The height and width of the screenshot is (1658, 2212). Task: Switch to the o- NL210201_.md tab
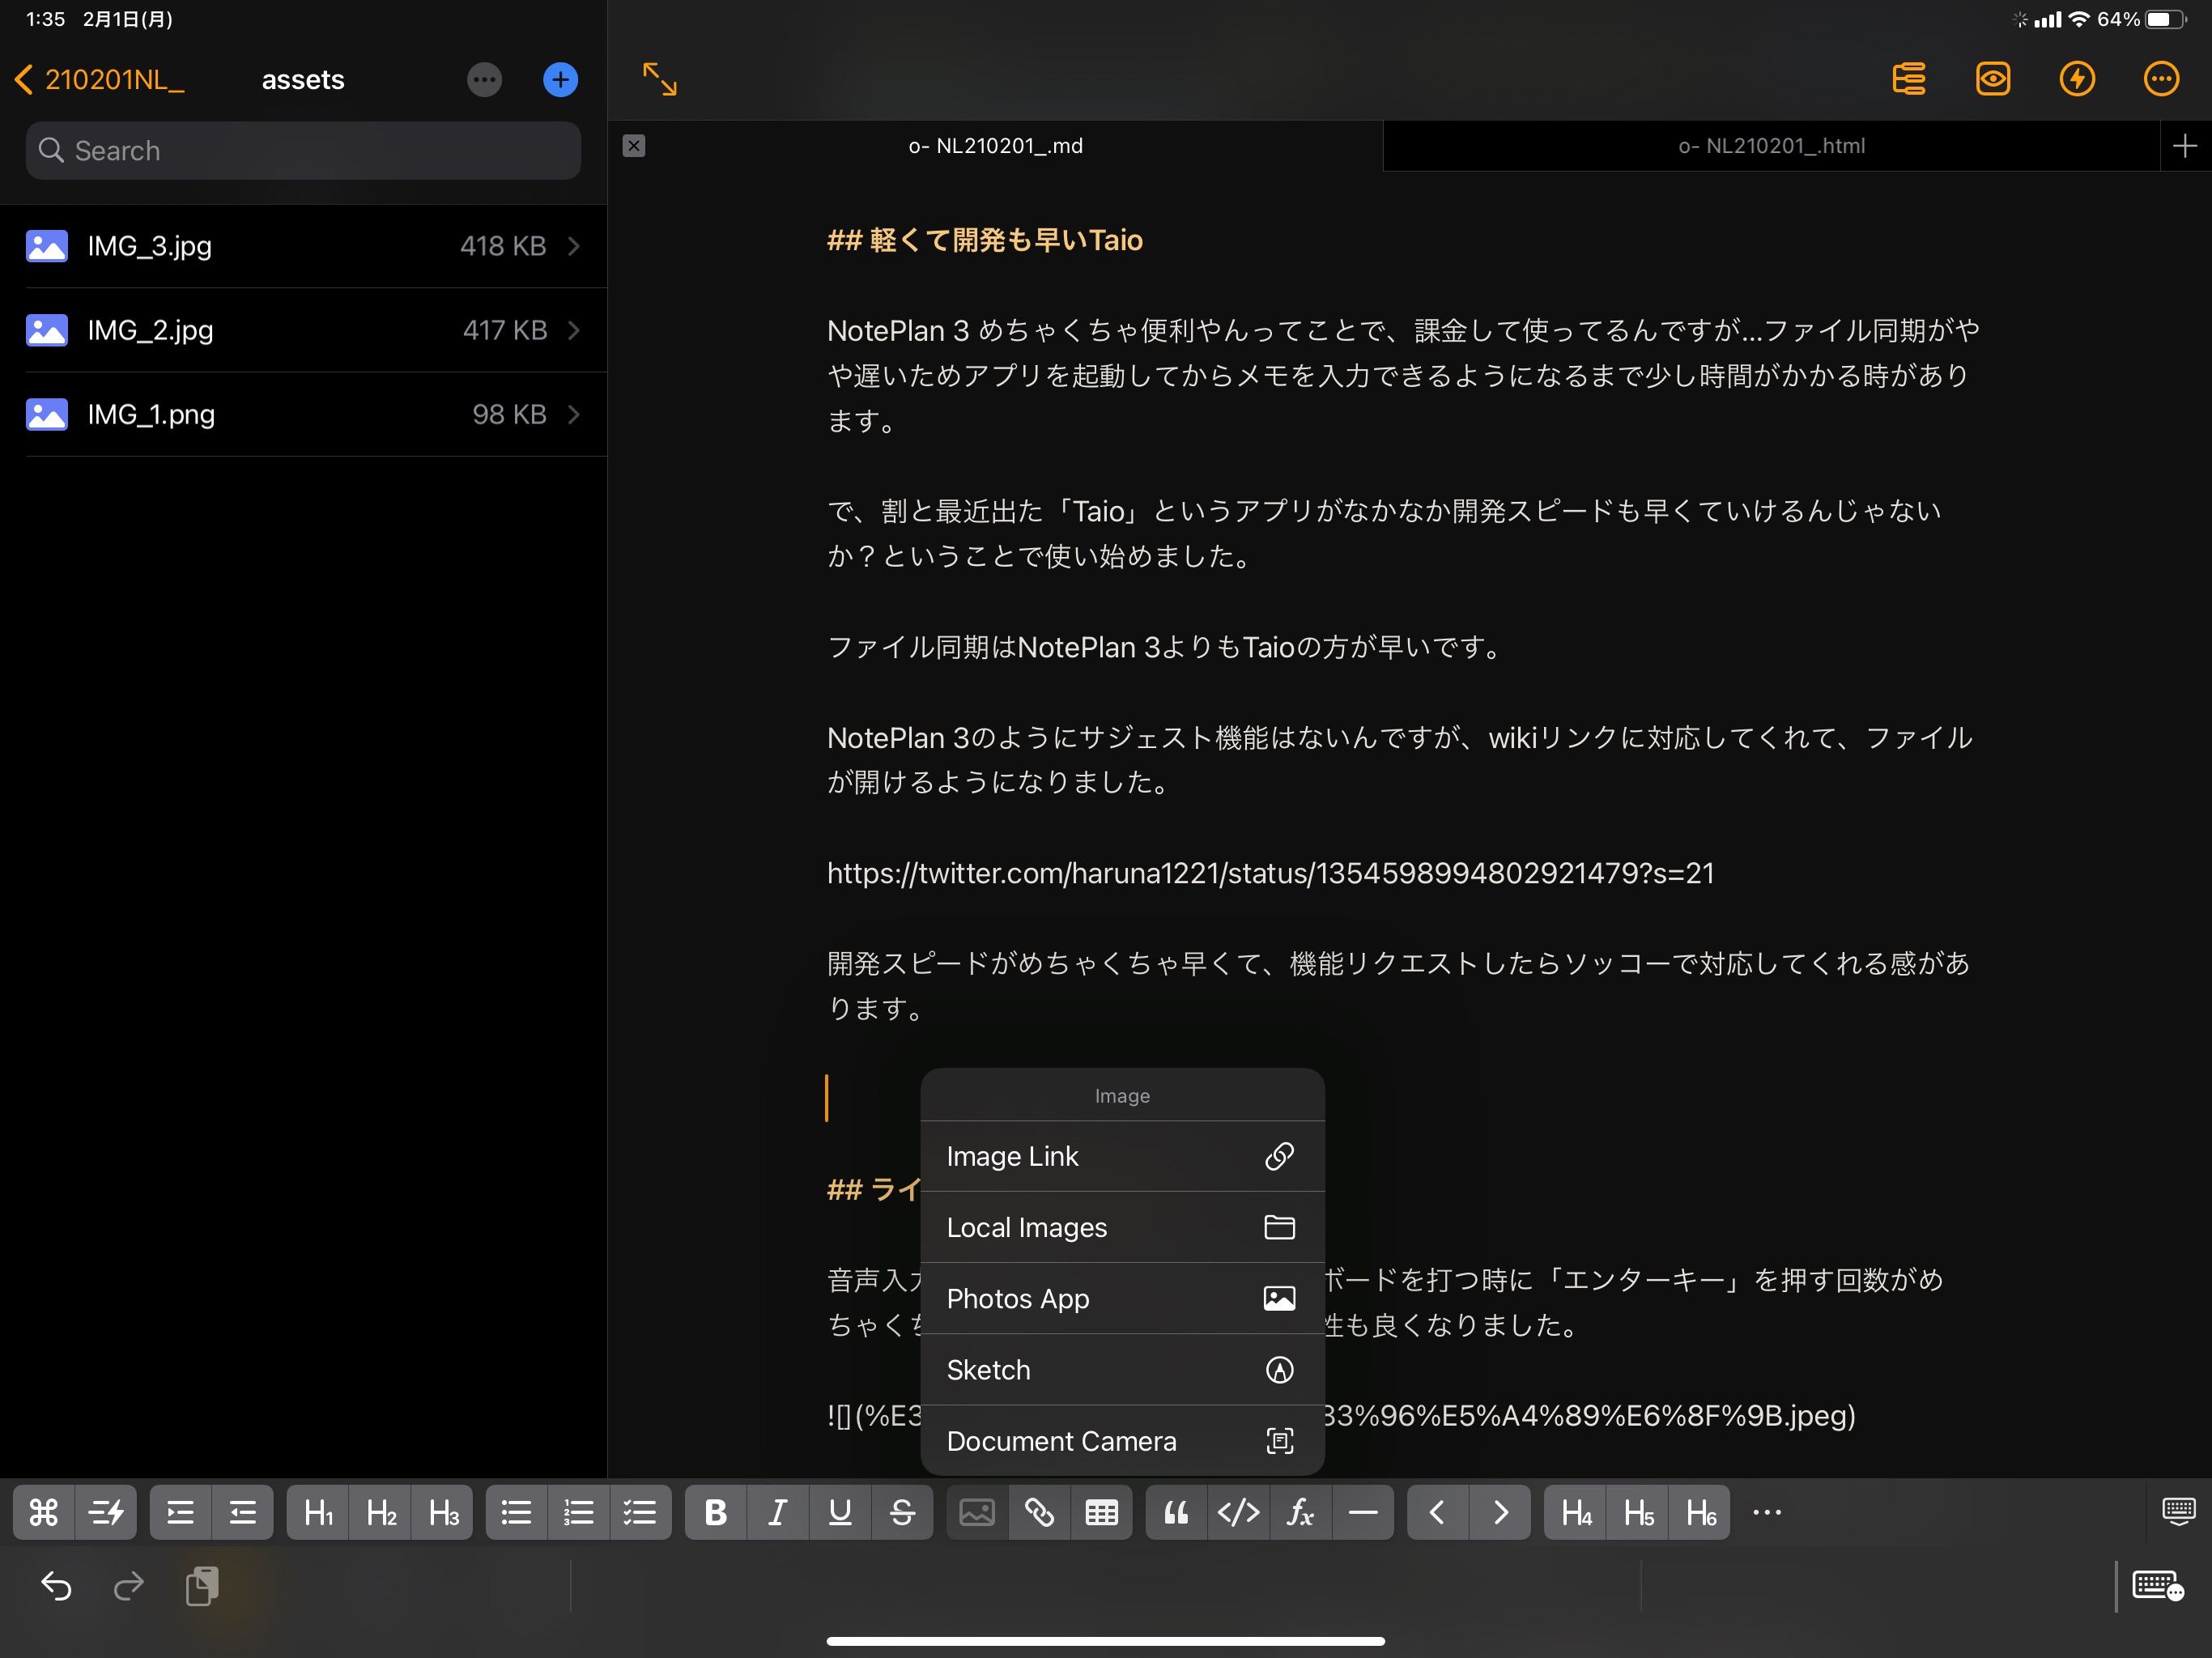coord(996,146)
